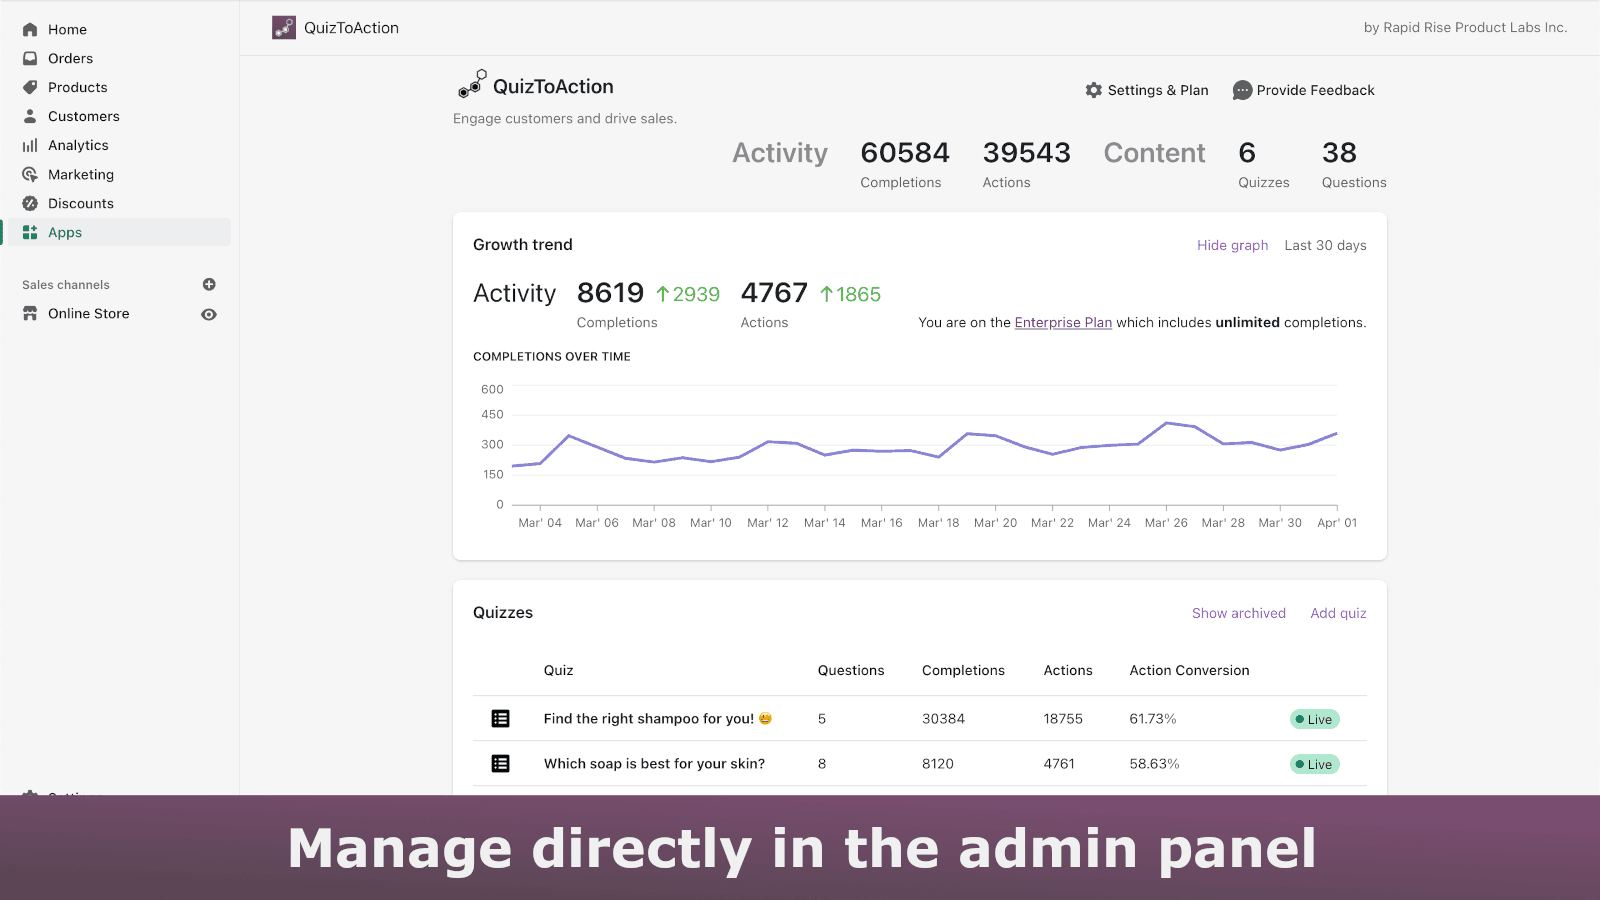Open Online Store sales channel
This screenshot has height=900, width=1600.
[x=88, y=314]
